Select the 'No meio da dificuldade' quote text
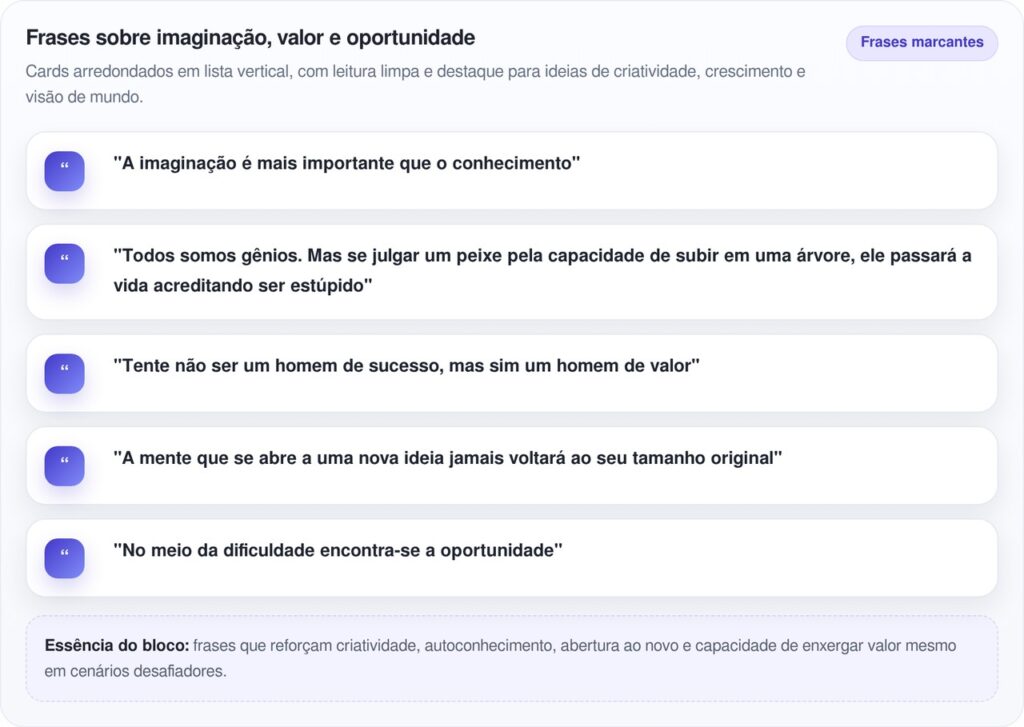Screen dimensions: 1024x727 [x=338, y=550]
